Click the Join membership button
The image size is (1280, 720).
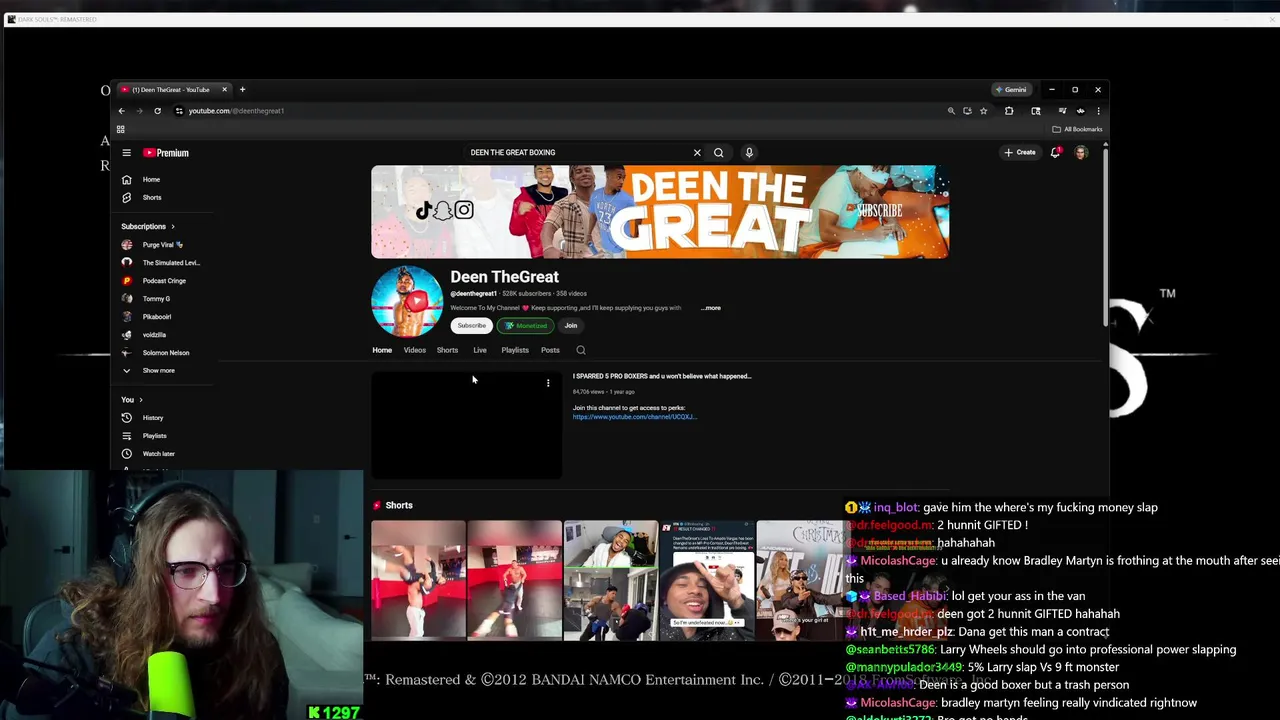571,326
